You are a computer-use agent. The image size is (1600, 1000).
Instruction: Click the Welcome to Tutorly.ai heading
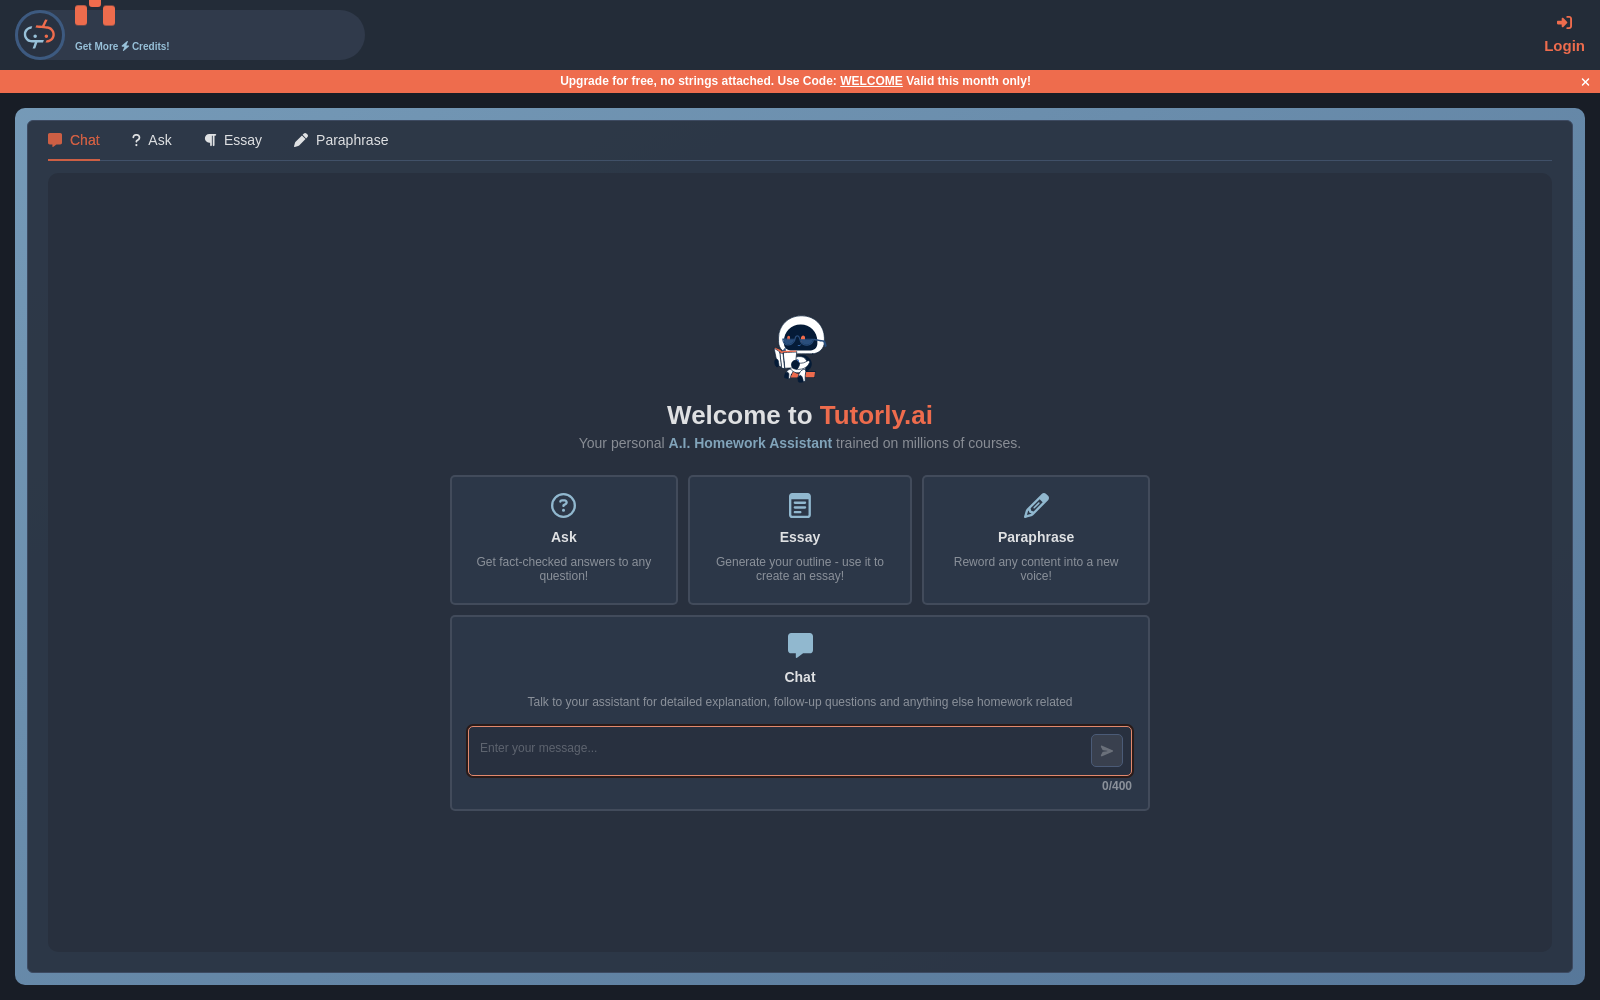click(800, 415)
